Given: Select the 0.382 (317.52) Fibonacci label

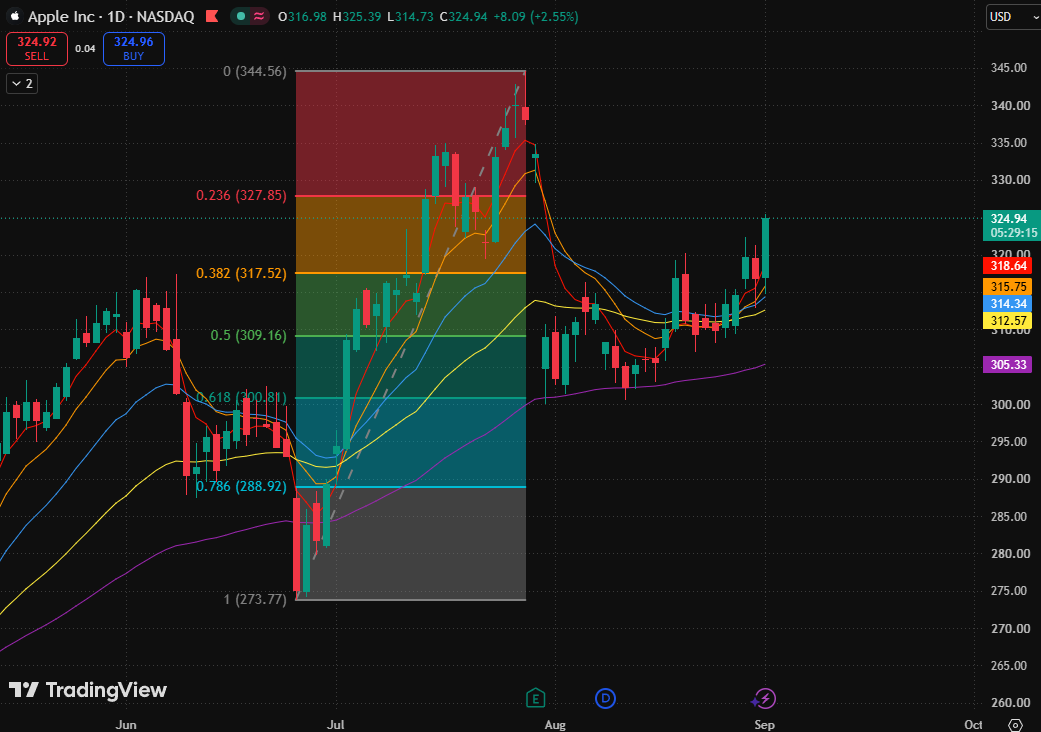Looking at the screenshot, I should (242, 273).
